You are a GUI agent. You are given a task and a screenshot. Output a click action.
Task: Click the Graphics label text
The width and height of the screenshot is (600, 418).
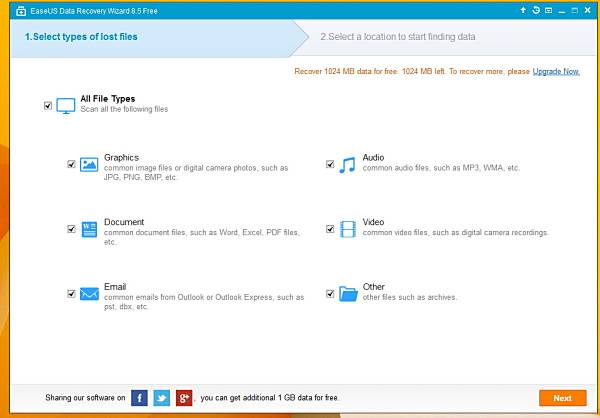(121, 157)
